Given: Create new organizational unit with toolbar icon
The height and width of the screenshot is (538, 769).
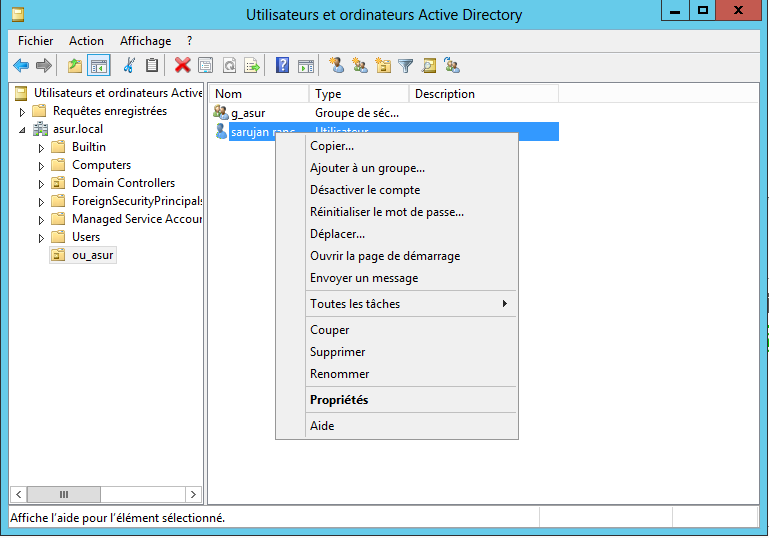Looking at the screenshot, I should point(383,65).
